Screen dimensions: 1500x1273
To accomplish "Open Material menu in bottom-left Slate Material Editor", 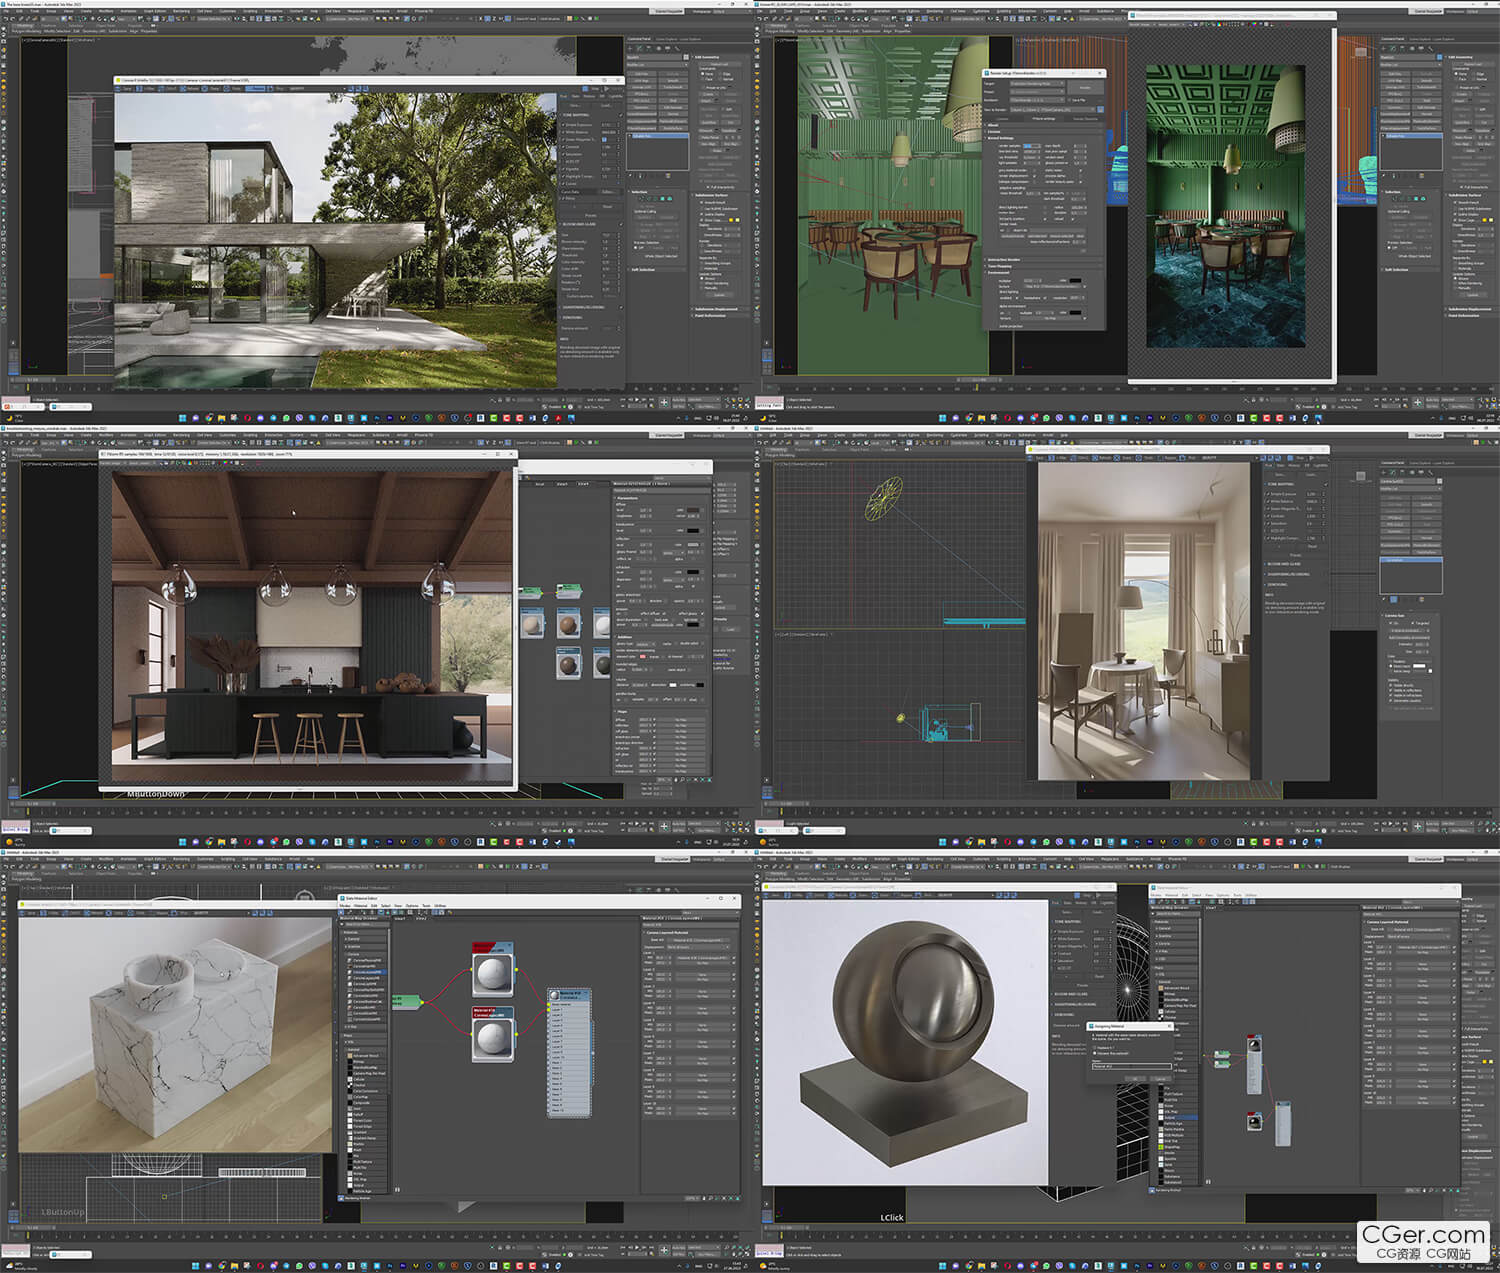I will click(x=360, y=905).
